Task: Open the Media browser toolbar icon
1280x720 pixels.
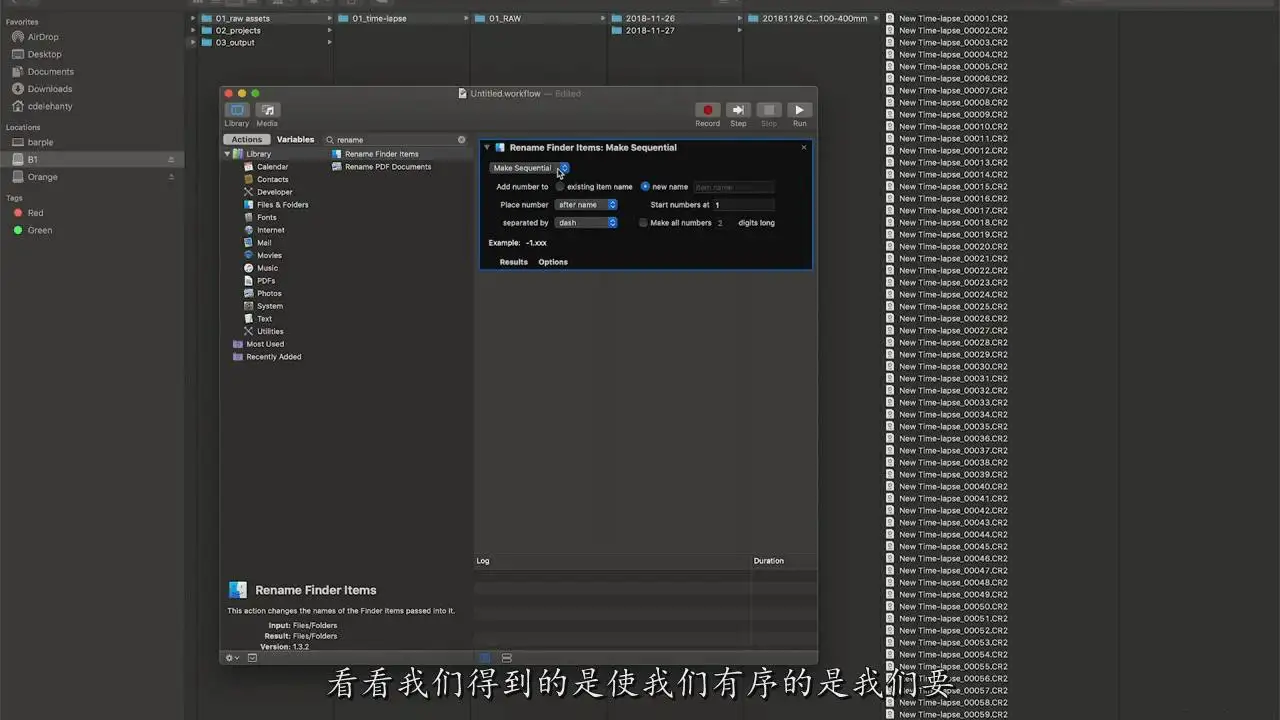Action: click(267, 110)
